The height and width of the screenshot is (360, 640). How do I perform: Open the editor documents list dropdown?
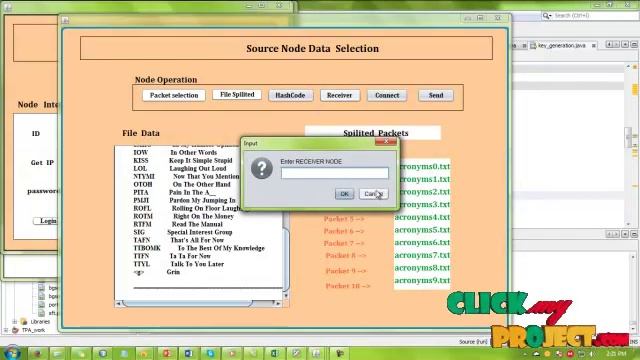[x=625, y=44]
